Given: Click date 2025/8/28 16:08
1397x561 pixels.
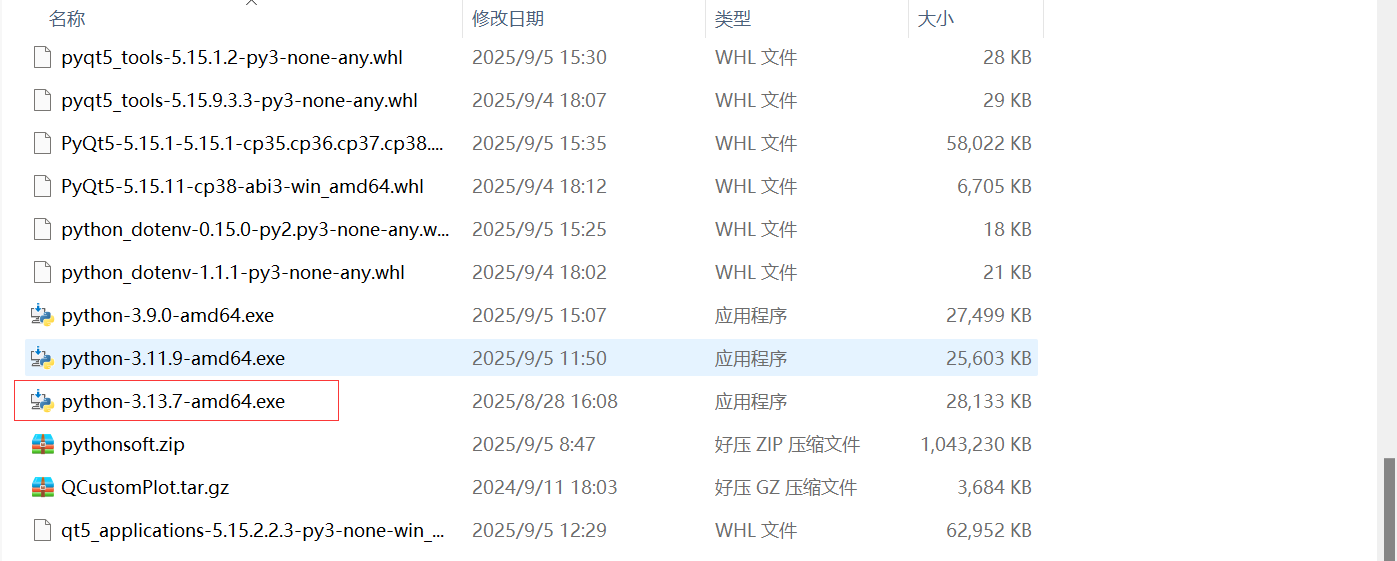Looking at the screenshot, I should coord(545,401).
